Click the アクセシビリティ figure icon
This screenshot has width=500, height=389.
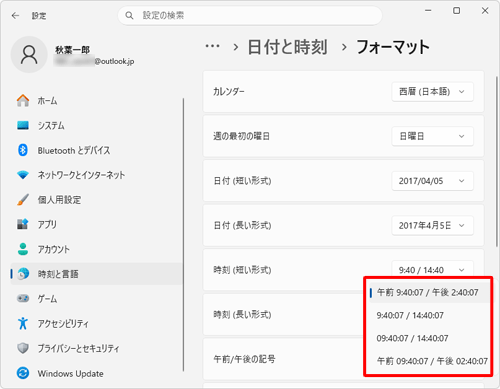[23, 323]
